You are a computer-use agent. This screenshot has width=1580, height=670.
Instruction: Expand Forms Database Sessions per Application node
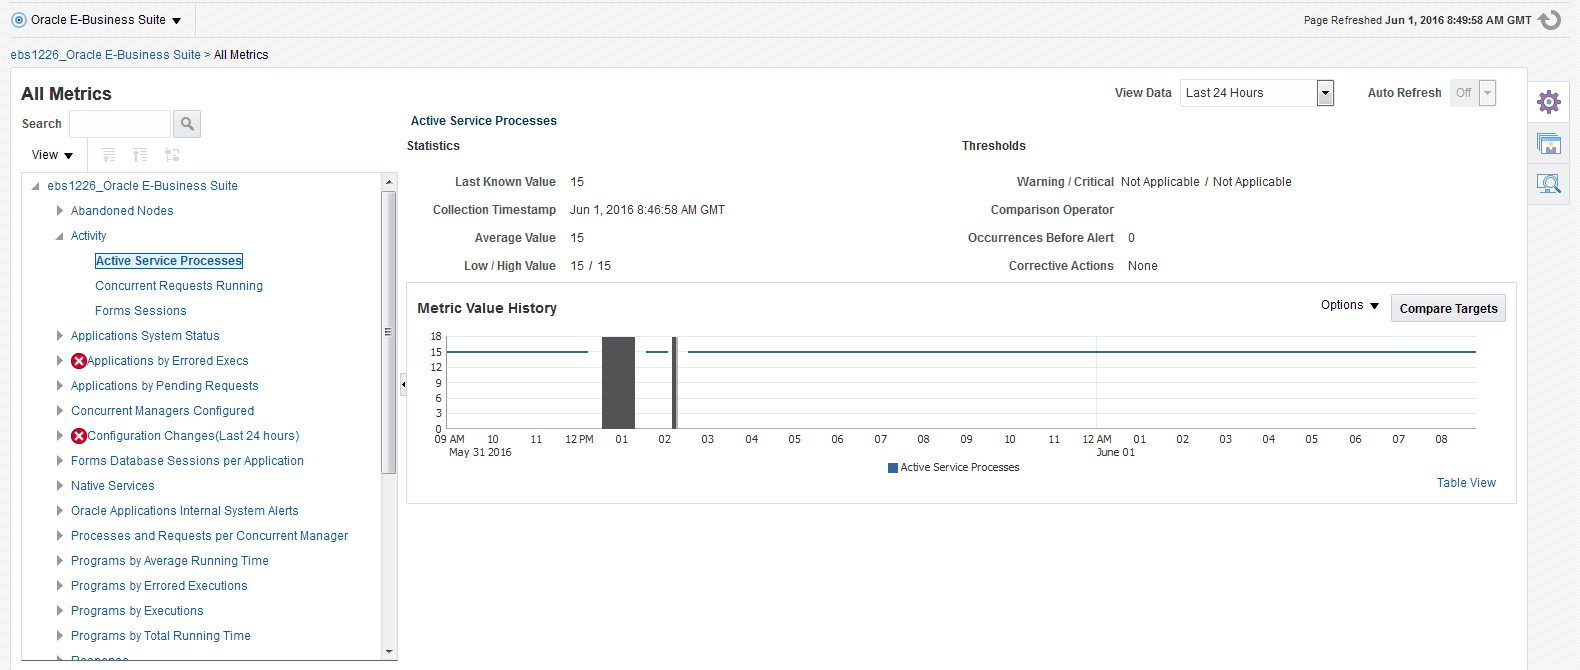click(60, 461)
